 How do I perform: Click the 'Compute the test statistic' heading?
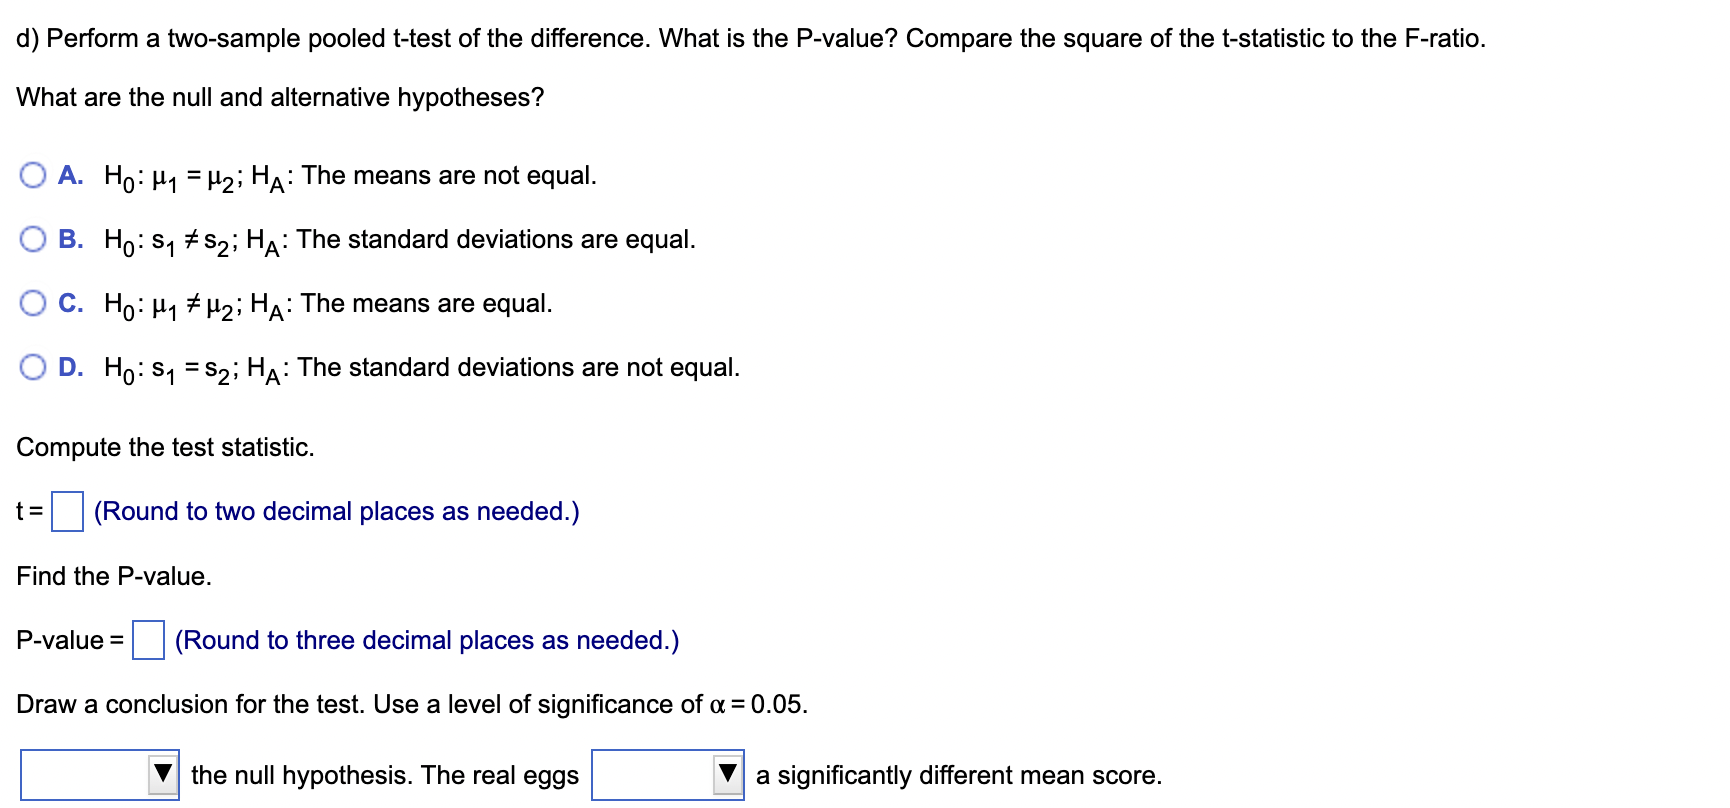[165, 447]
